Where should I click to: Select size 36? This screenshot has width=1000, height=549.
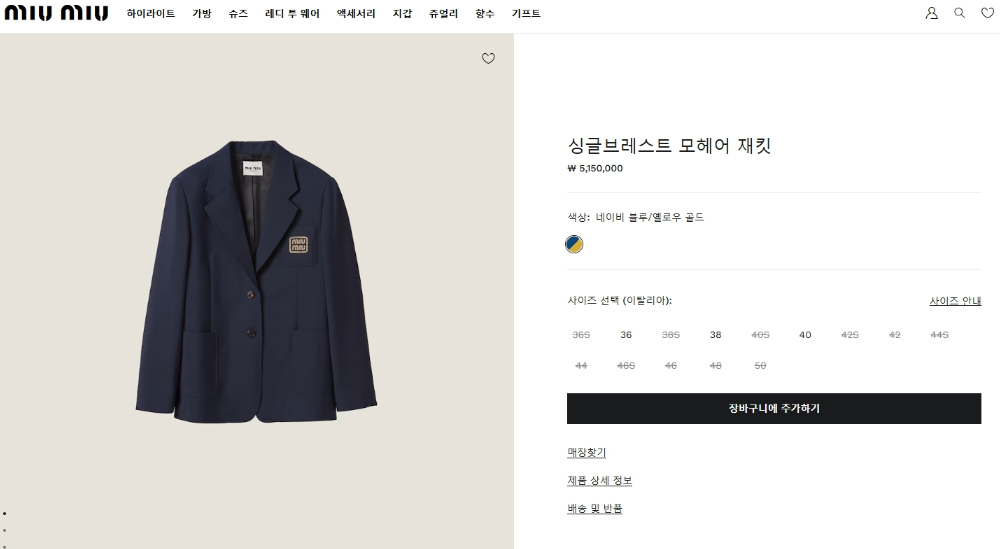click(x=626, y=335)
